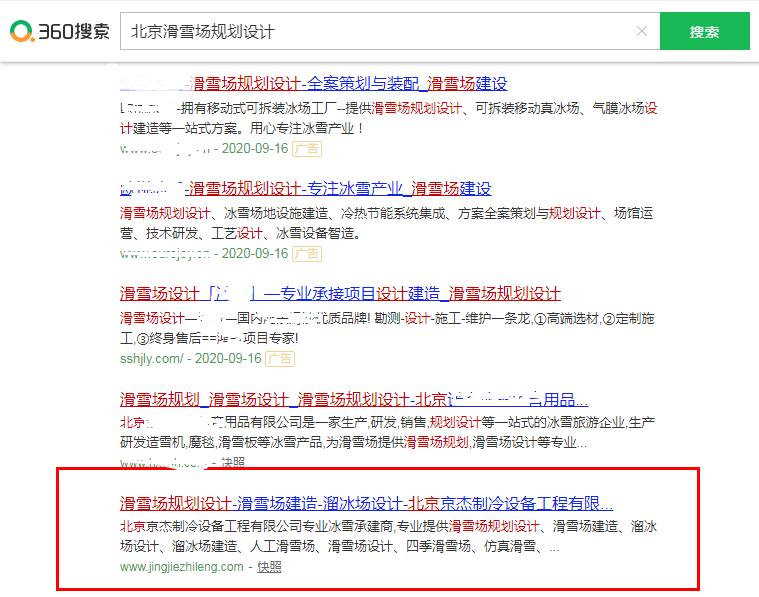Viewport: 759px width, 597px height.
Task: Click description mentioning 拥有移动式可拆装冰场工厂
Action: click(x=389, y=118)
